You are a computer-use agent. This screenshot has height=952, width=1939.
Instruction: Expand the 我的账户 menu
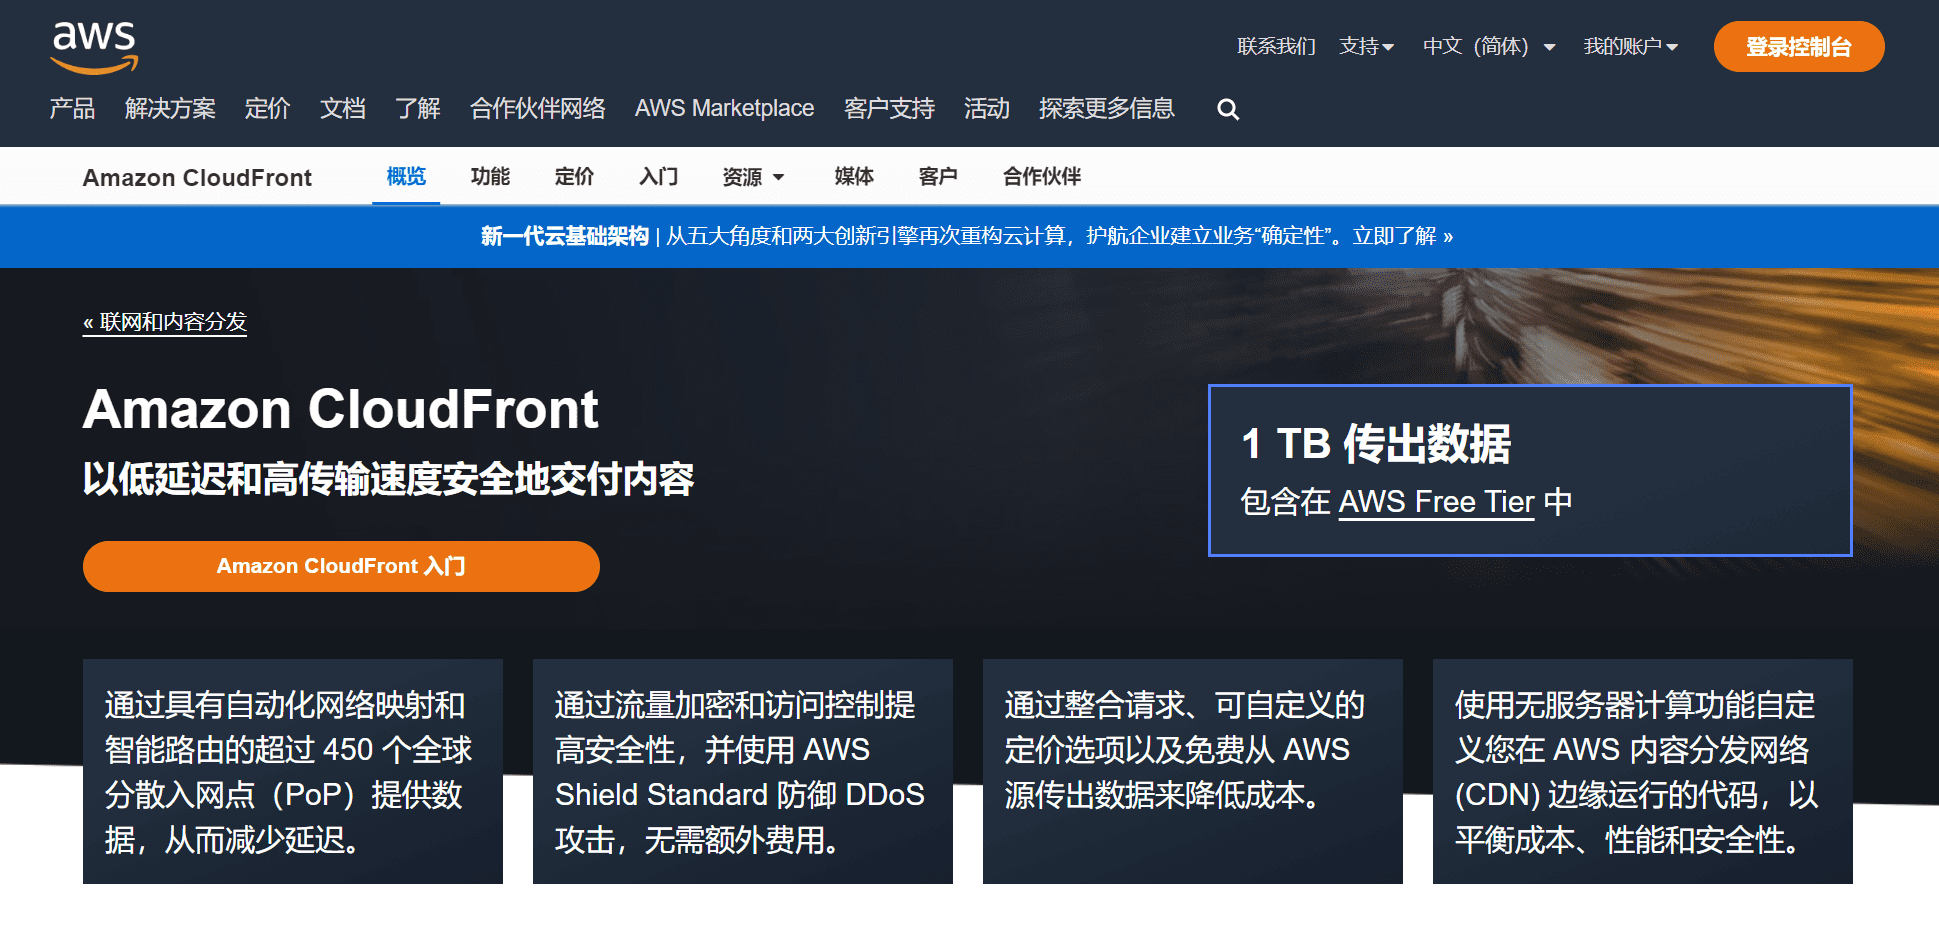click(1630, 46)
